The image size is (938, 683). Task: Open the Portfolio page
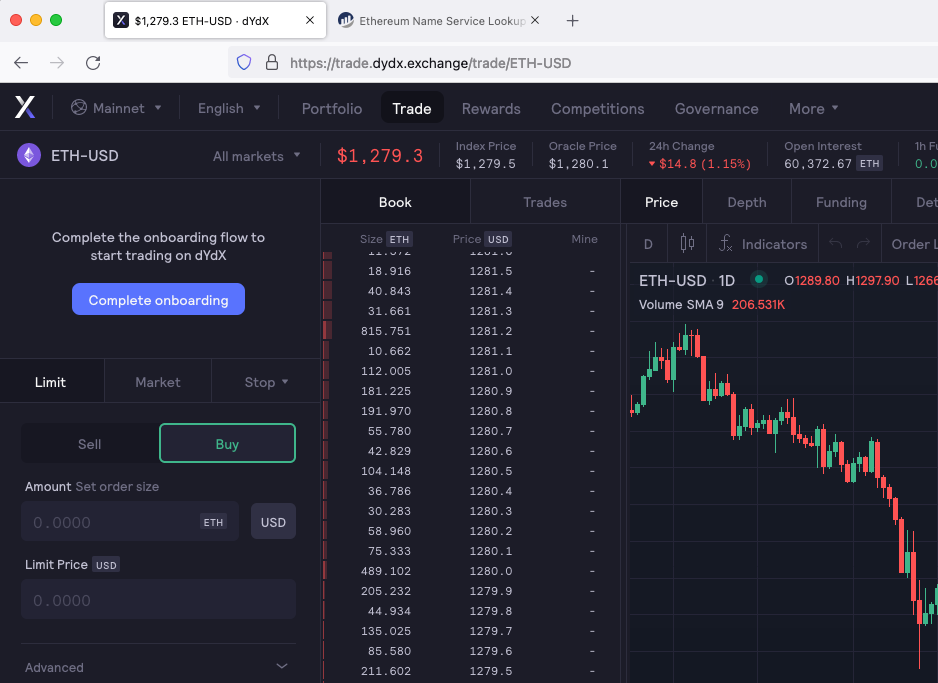[332, 108]
